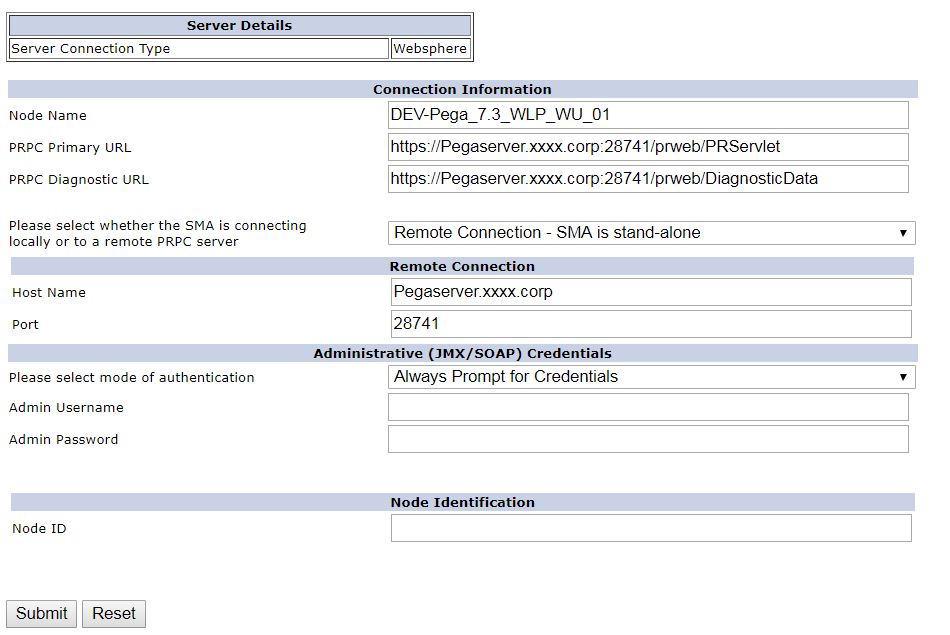Open the SMA connection type dropdown
Viewport: 950px width, 635px height.
[x=651, y=233]
